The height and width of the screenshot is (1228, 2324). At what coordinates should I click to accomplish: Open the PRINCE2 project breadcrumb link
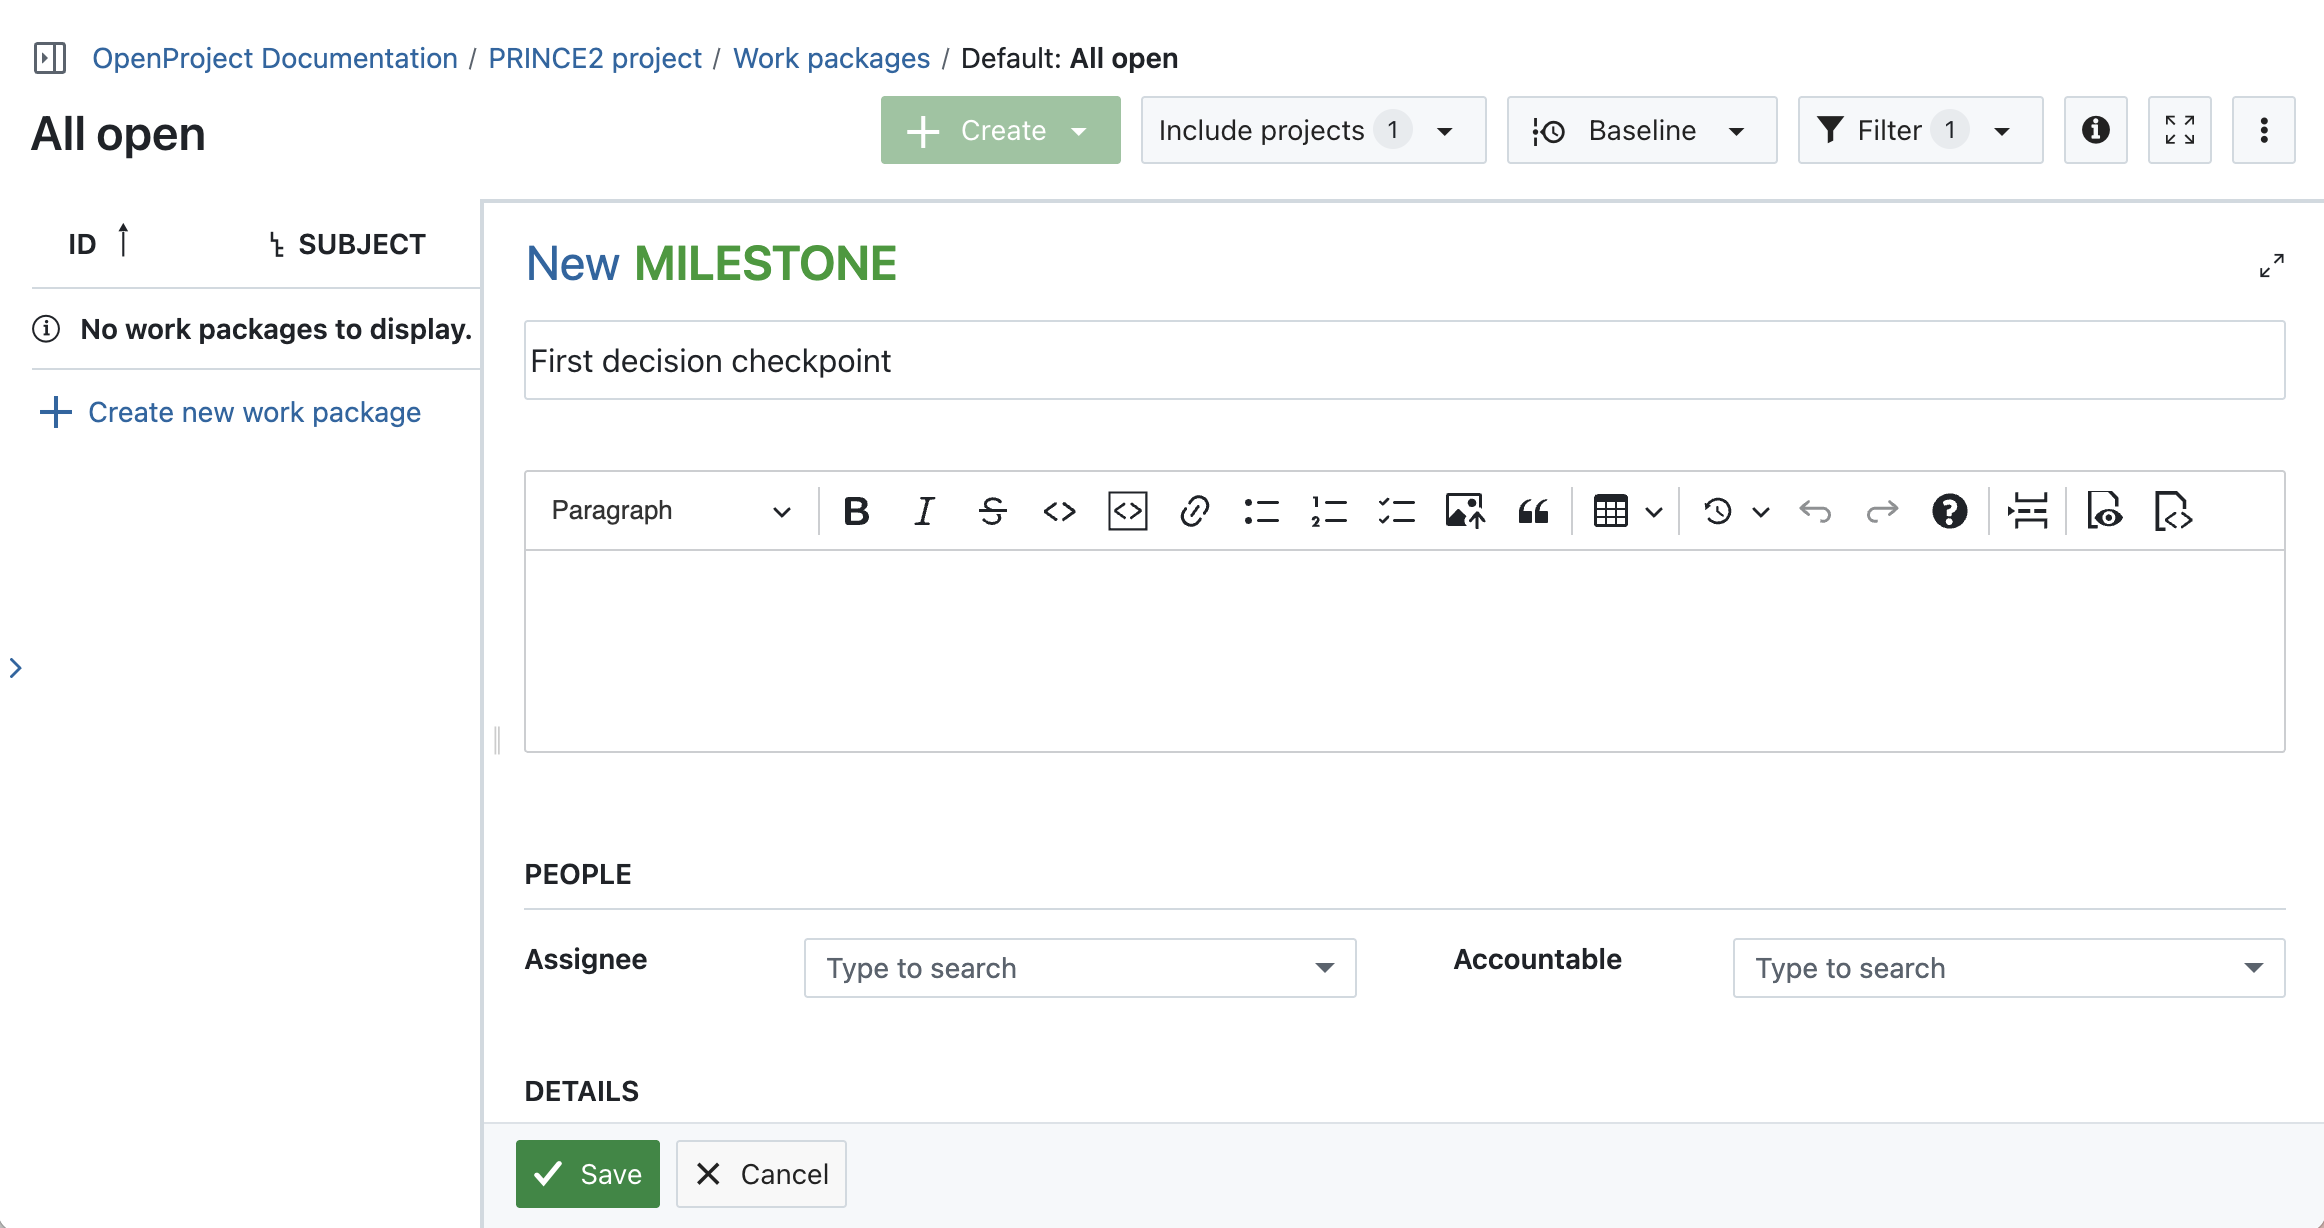point(595,58)
